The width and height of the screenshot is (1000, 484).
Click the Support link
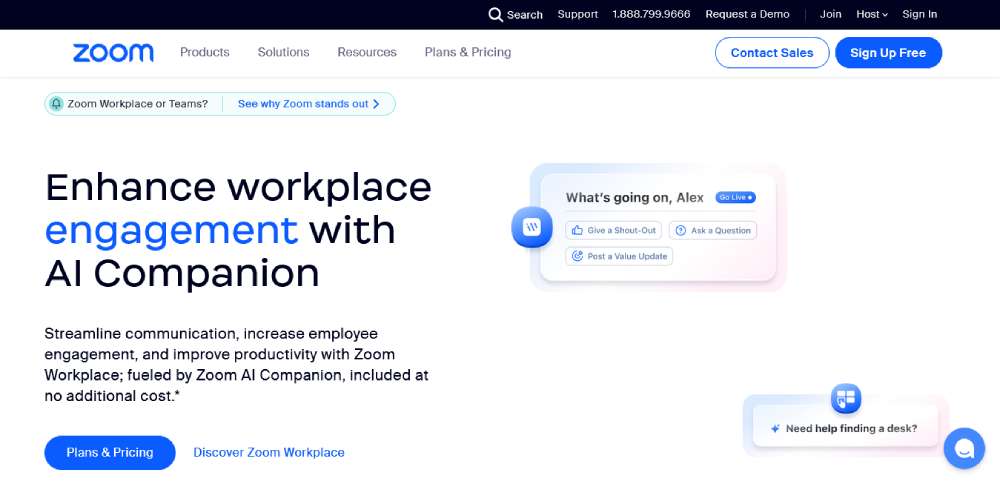578,15
